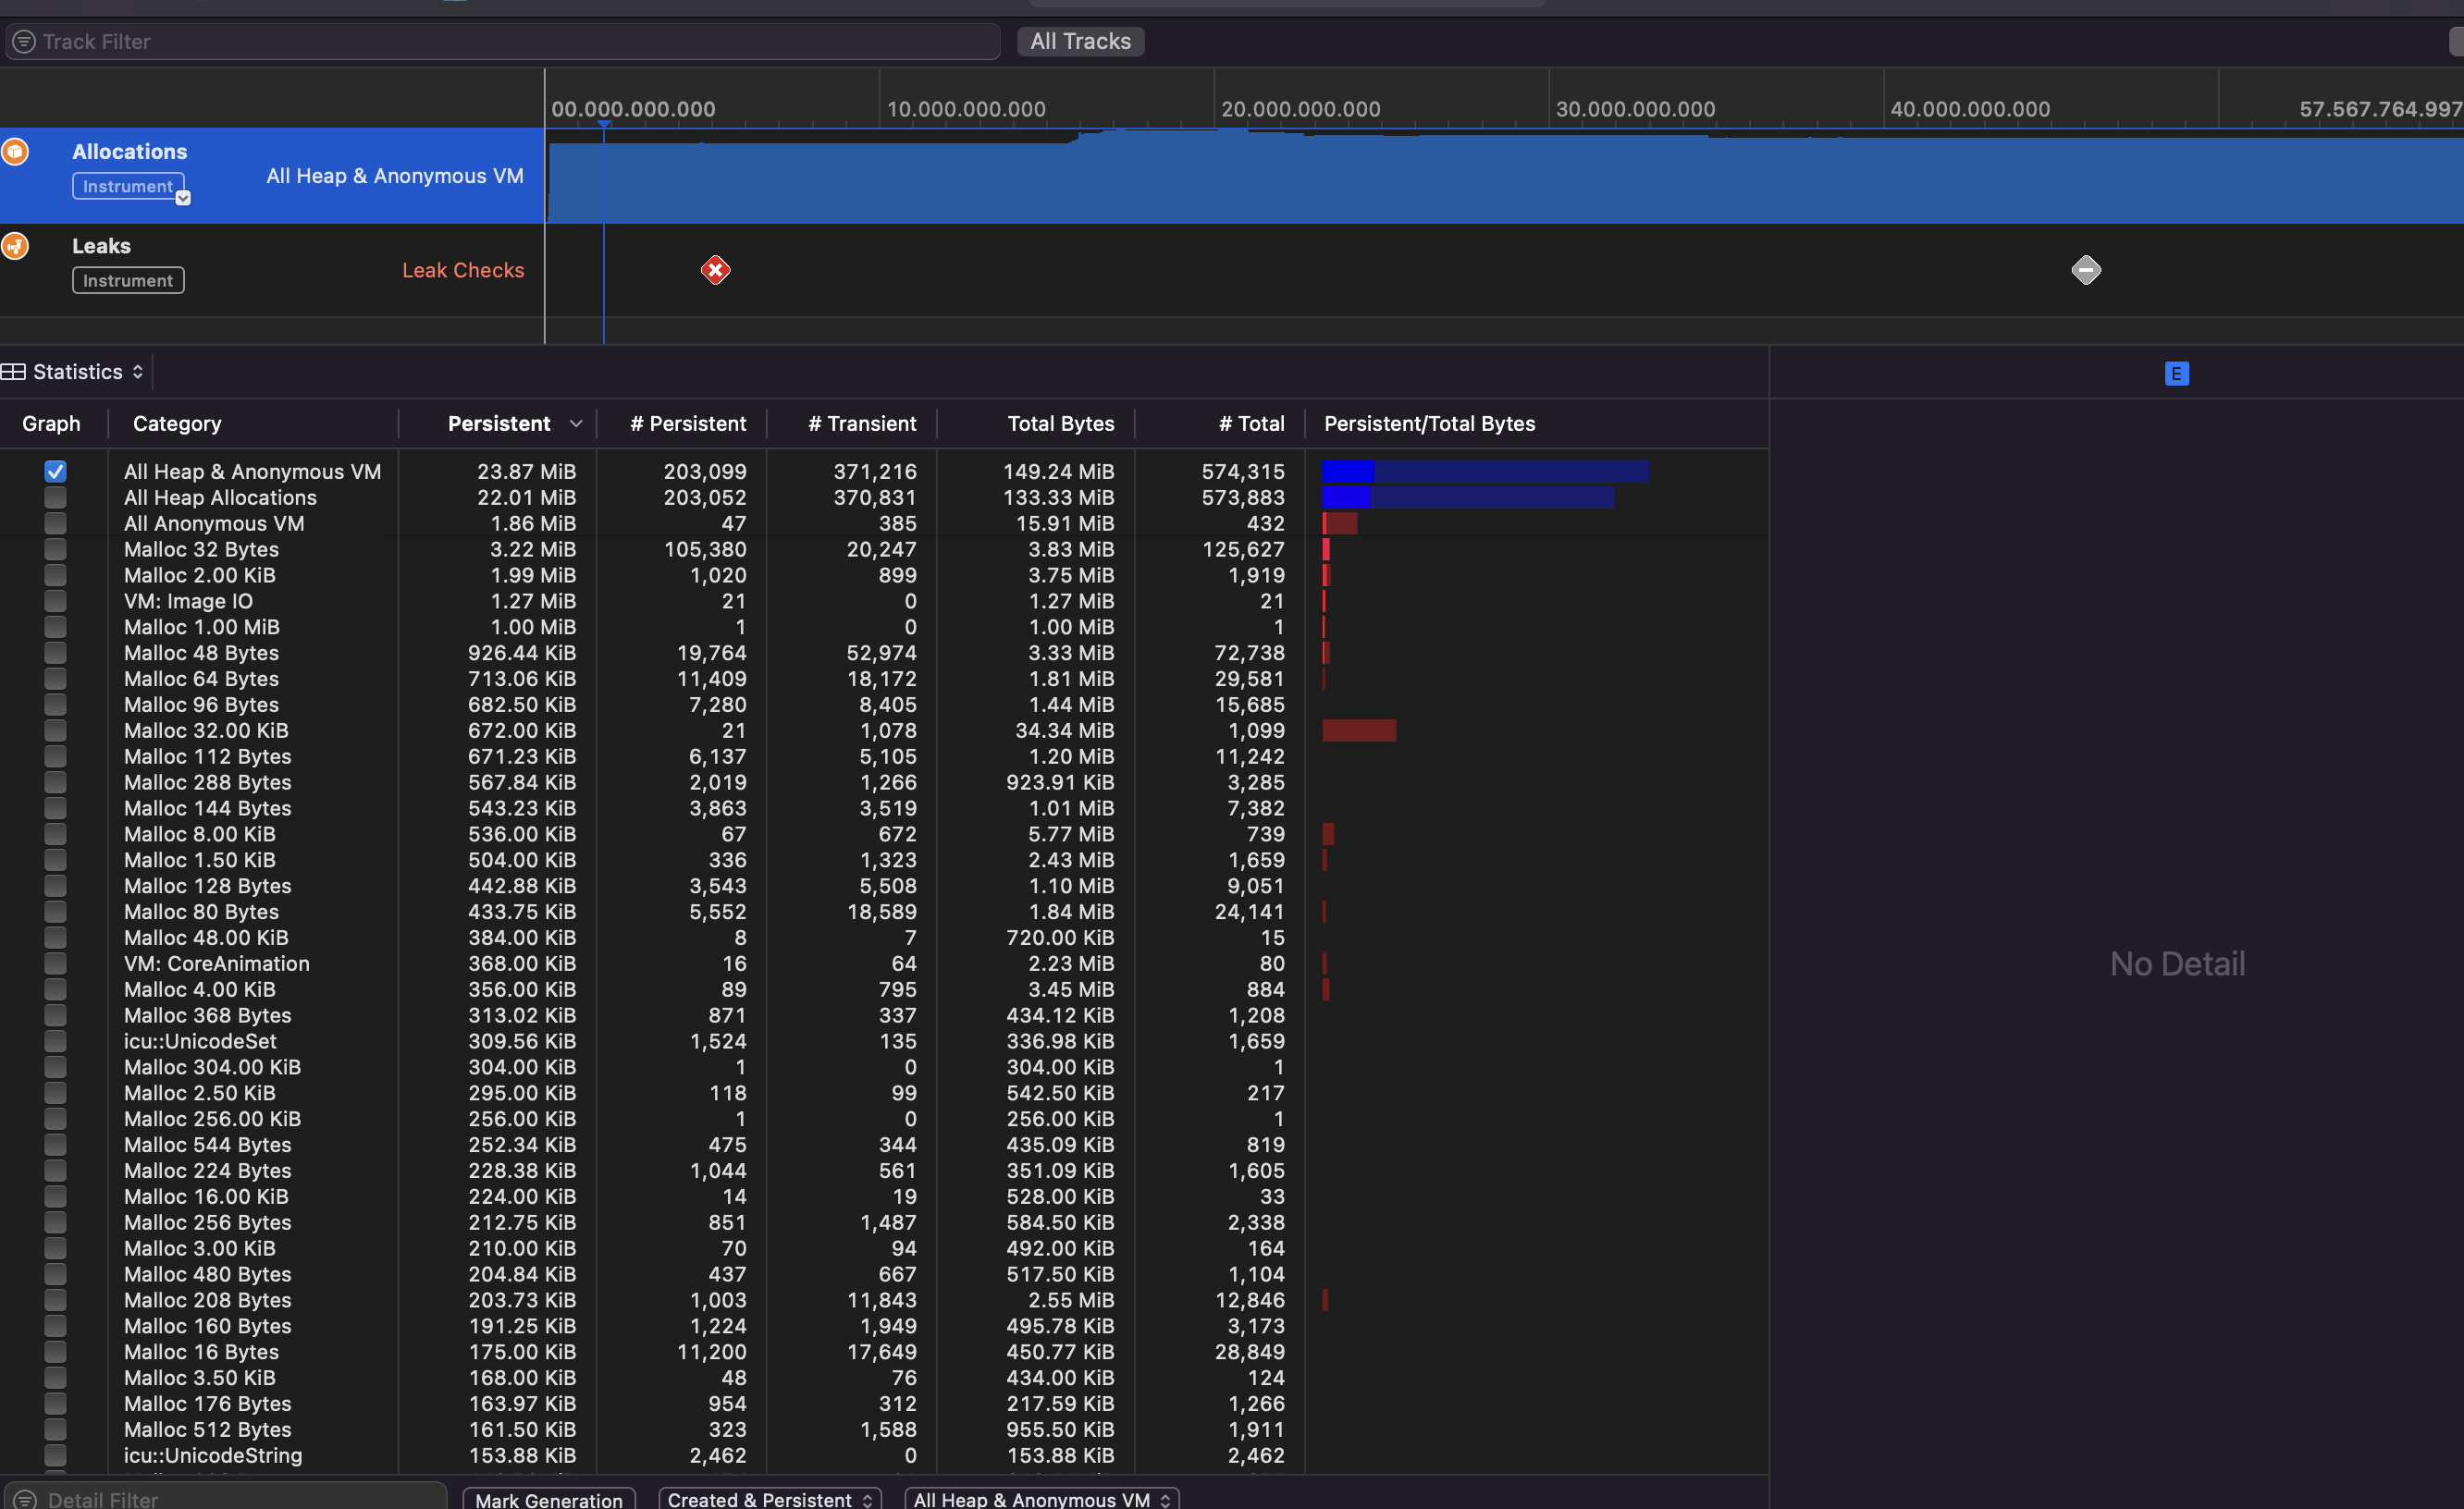Select the Allocations track name

[x=130, y=152]
